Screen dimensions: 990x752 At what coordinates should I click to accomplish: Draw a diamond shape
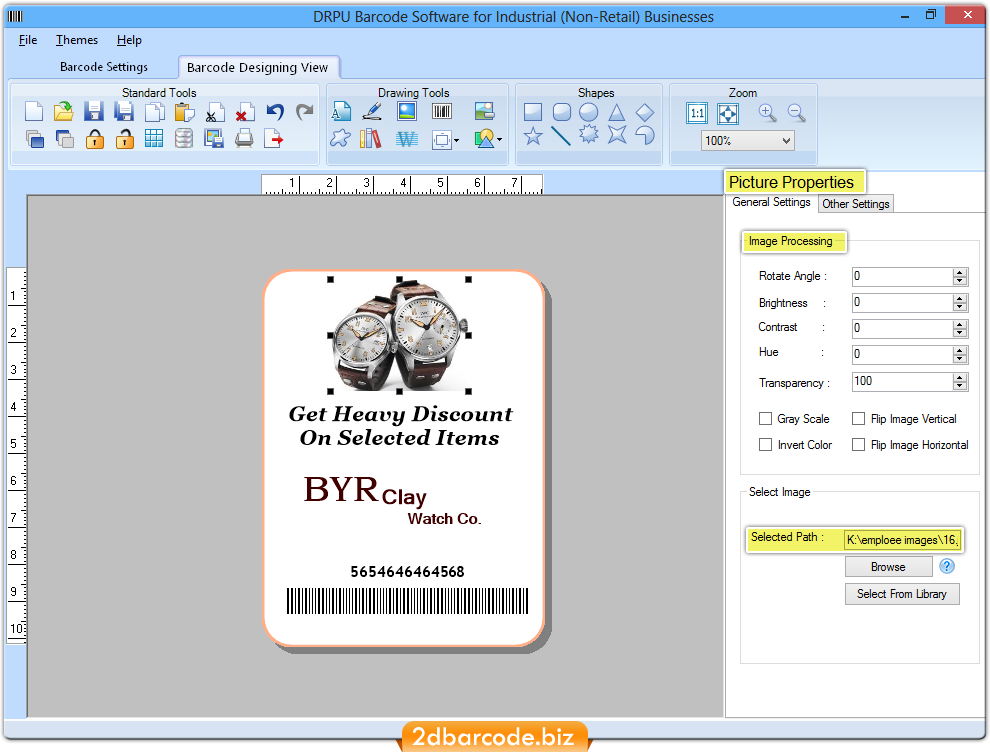pos(645,112)
